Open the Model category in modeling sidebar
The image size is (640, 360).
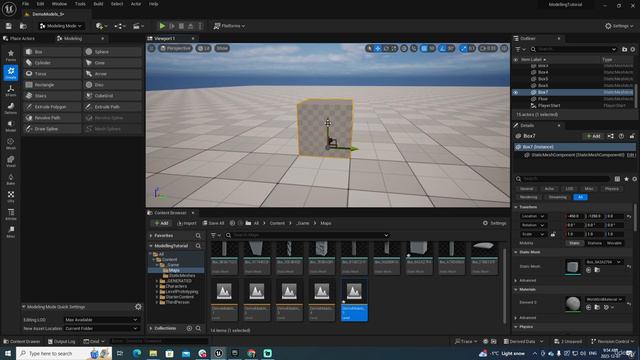pos(11,126)
